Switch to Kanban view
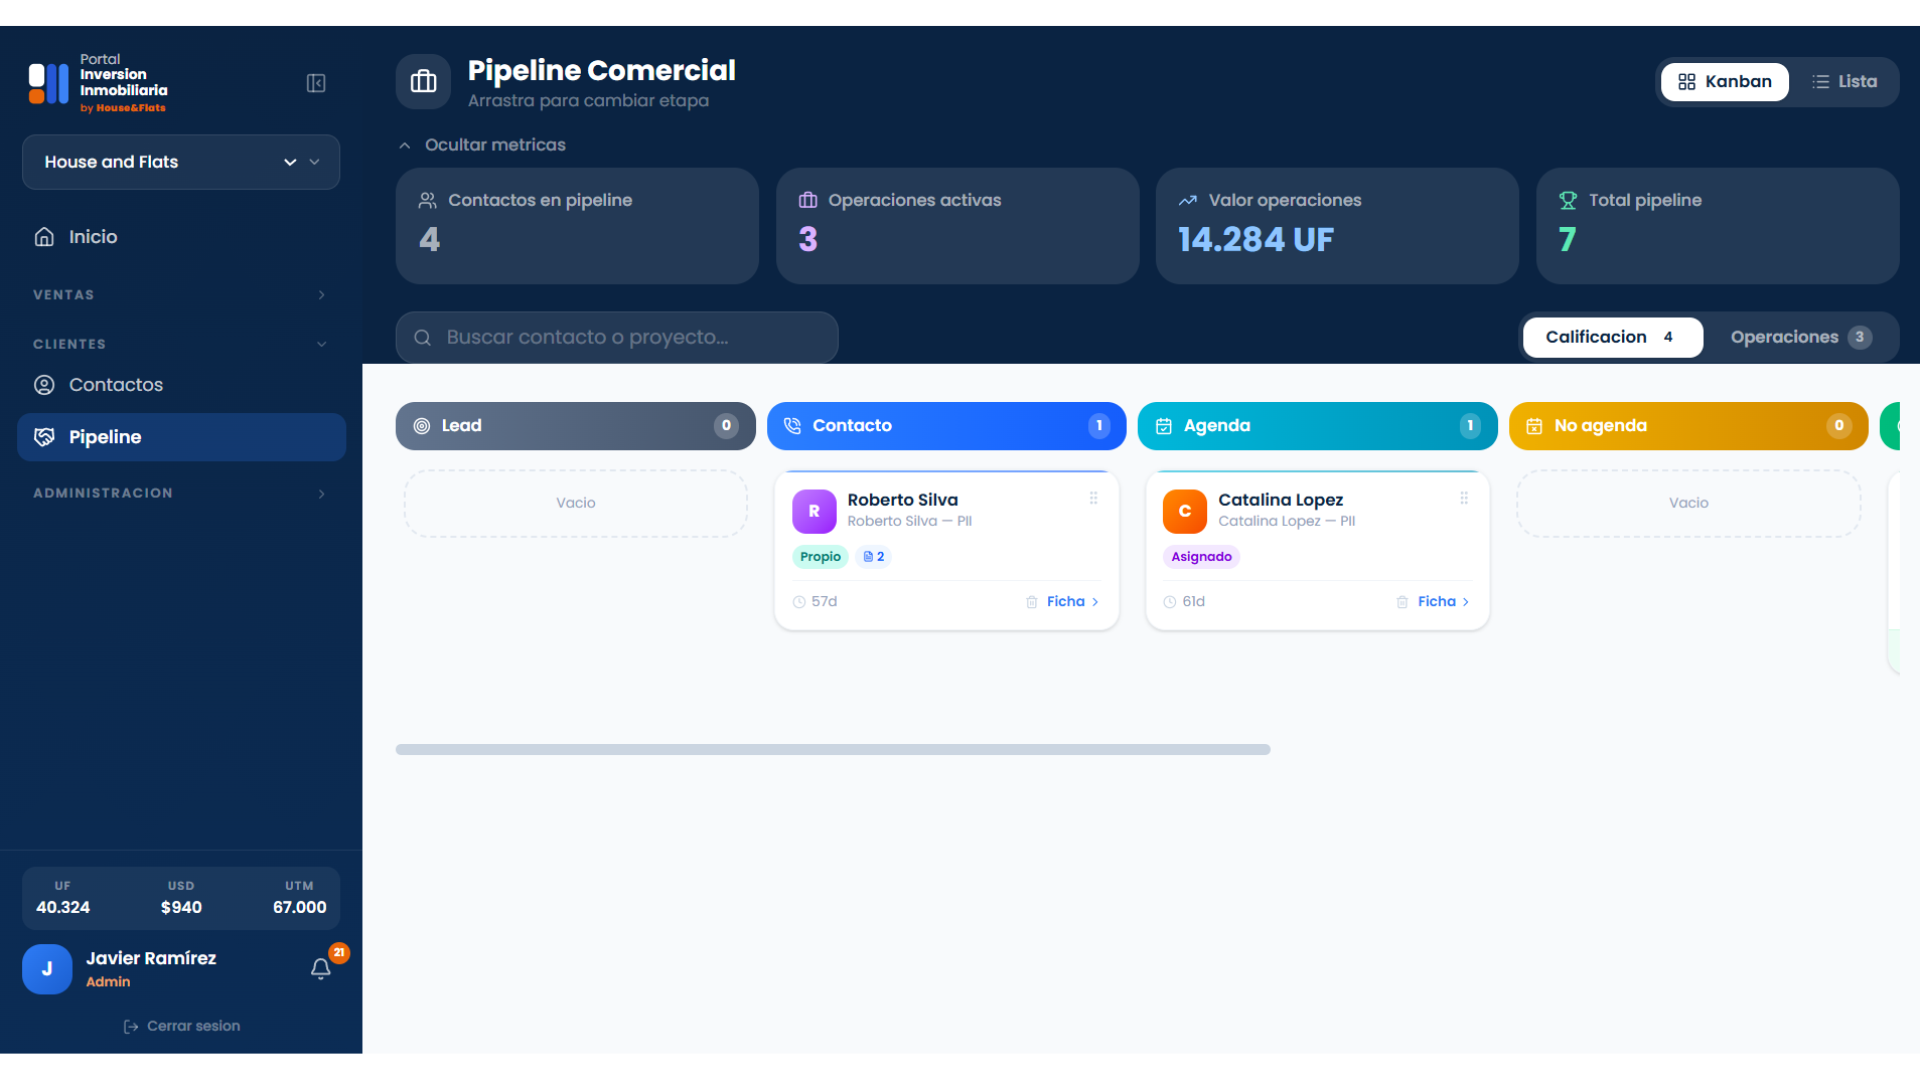Screen dimensions: 1920x1080 click(x=1724, y=82)
